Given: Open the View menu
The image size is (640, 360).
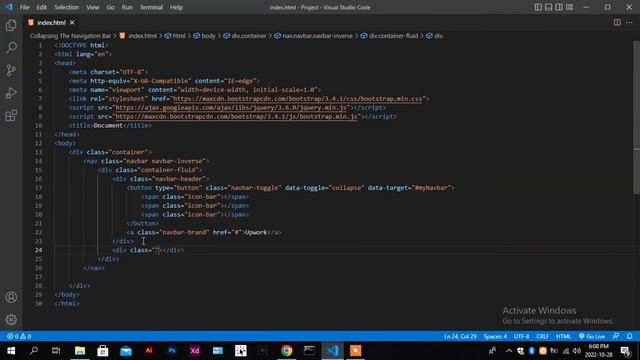Looking at the screenshot, I should coord(93,7).
